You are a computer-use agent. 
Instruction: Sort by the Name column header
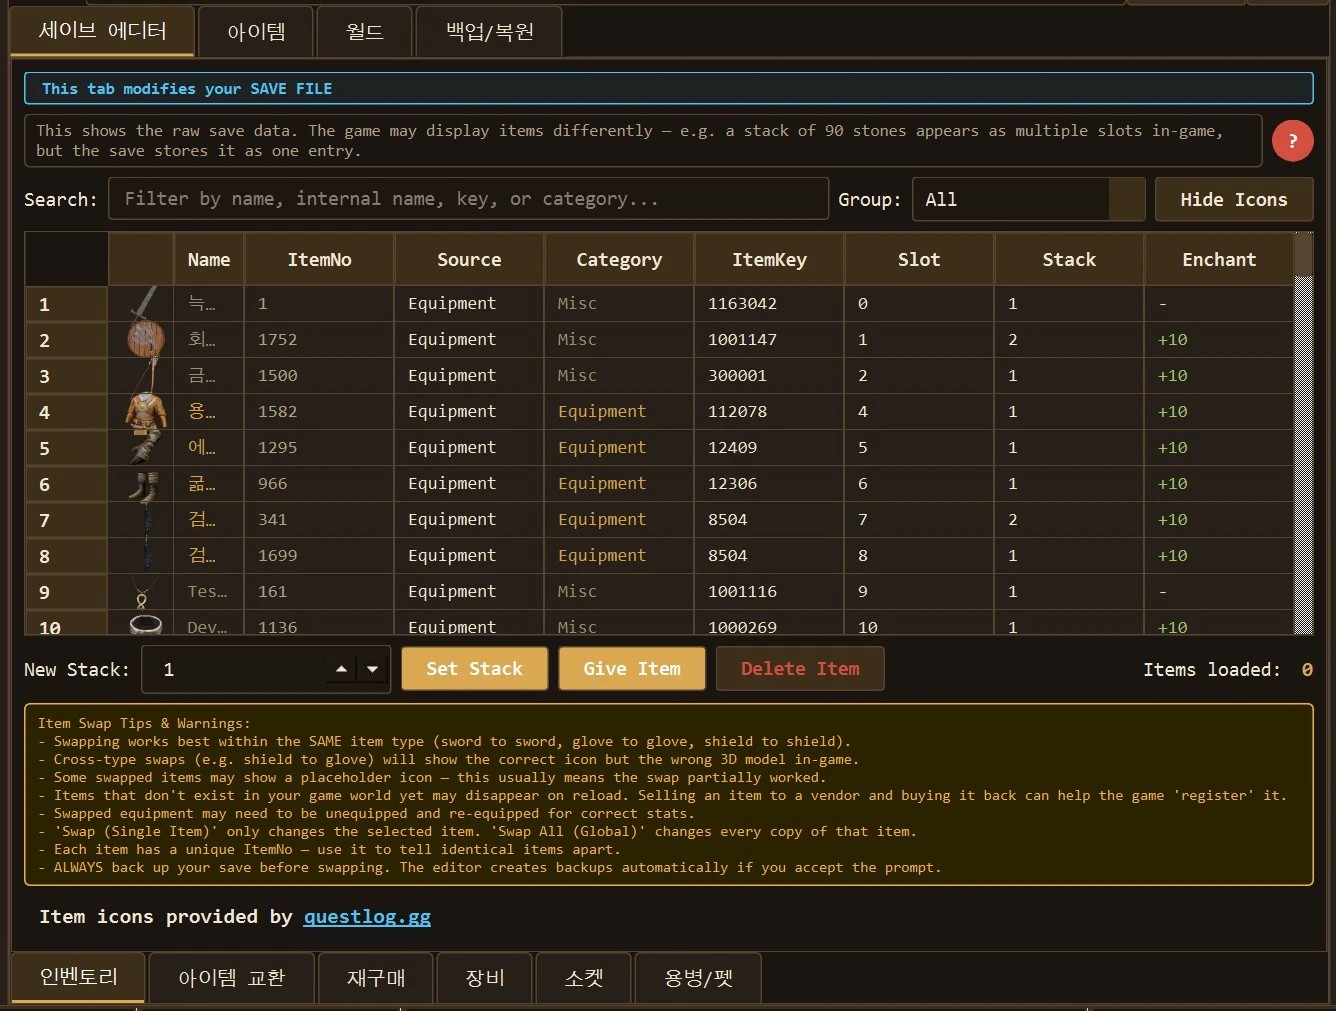pyautogui.click(x=209, y=260)
